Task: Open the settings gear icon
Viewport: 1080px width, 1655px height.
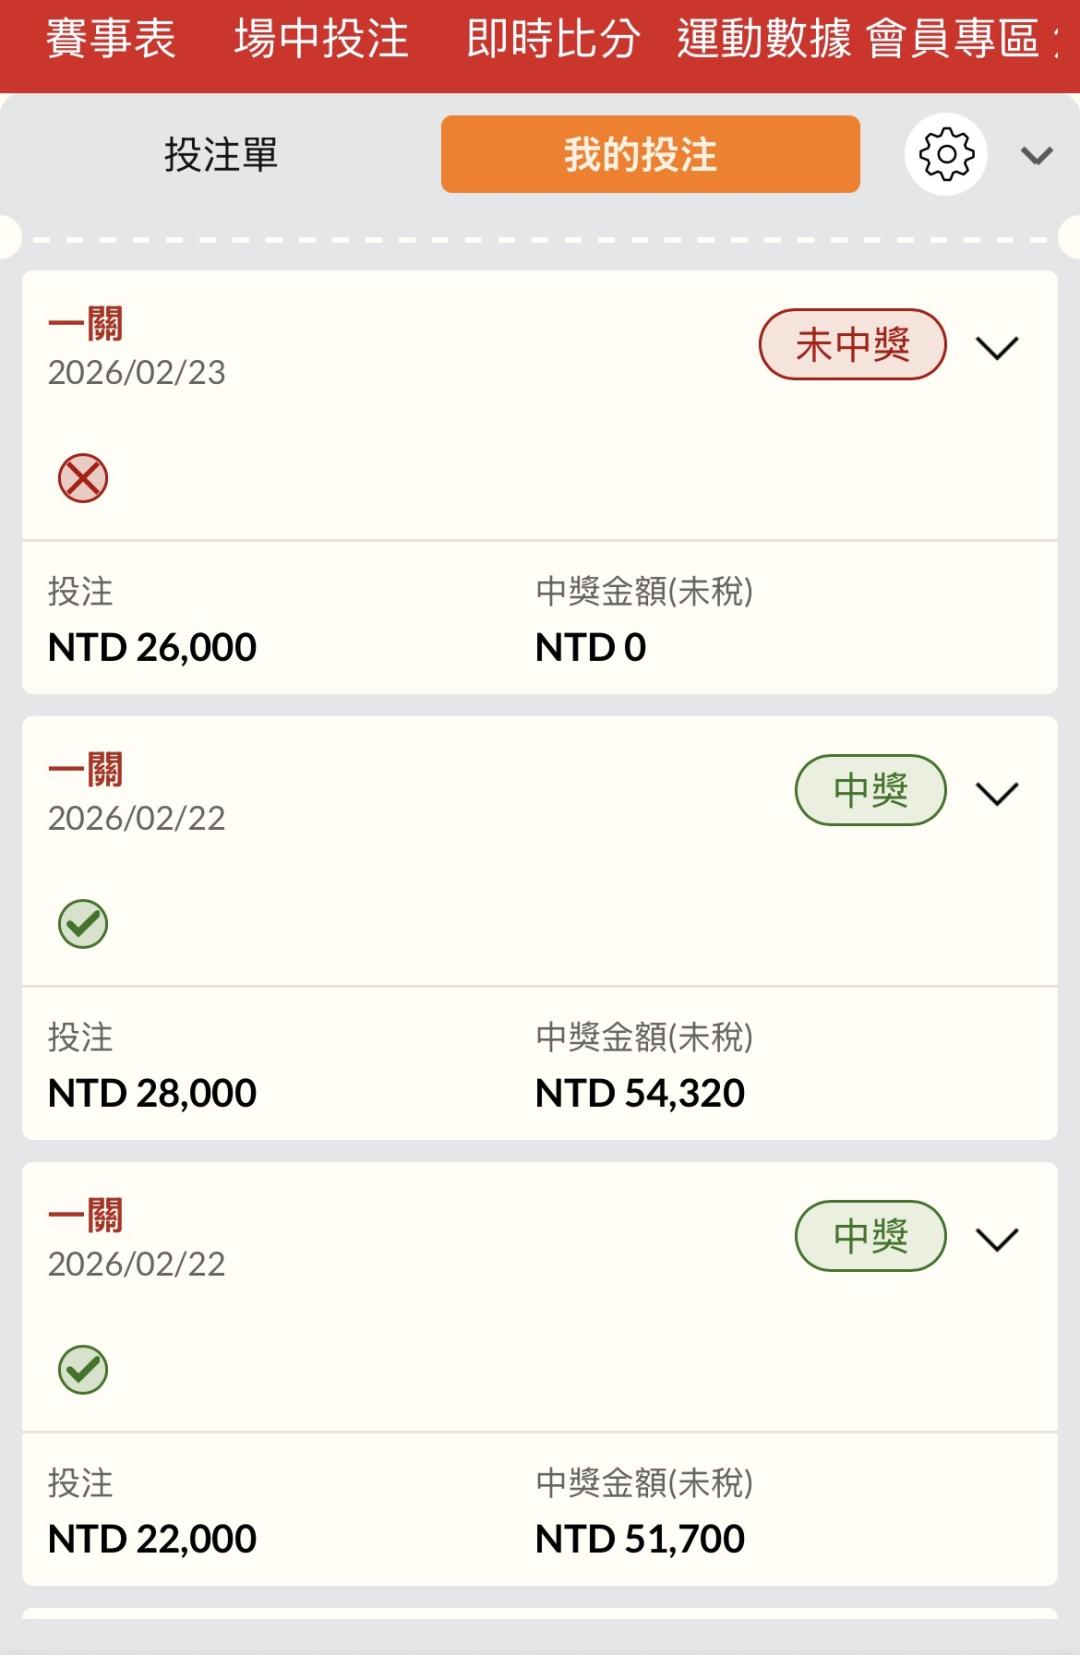Action: pos(946,155)
